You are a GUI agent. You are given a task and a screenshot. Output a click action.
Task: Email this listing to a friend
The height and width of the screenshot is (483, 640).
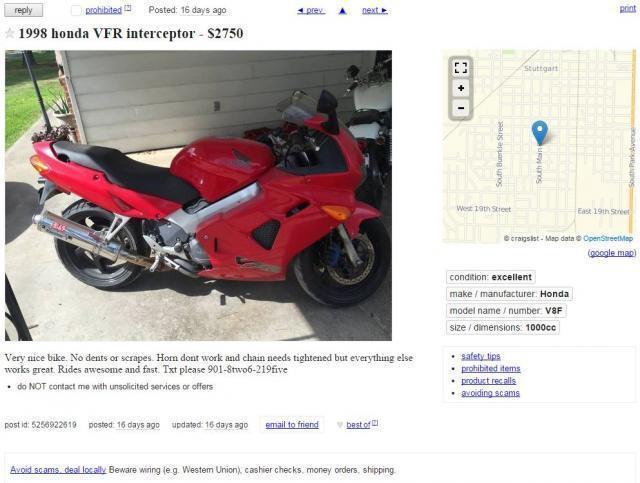tap(292, 425)
